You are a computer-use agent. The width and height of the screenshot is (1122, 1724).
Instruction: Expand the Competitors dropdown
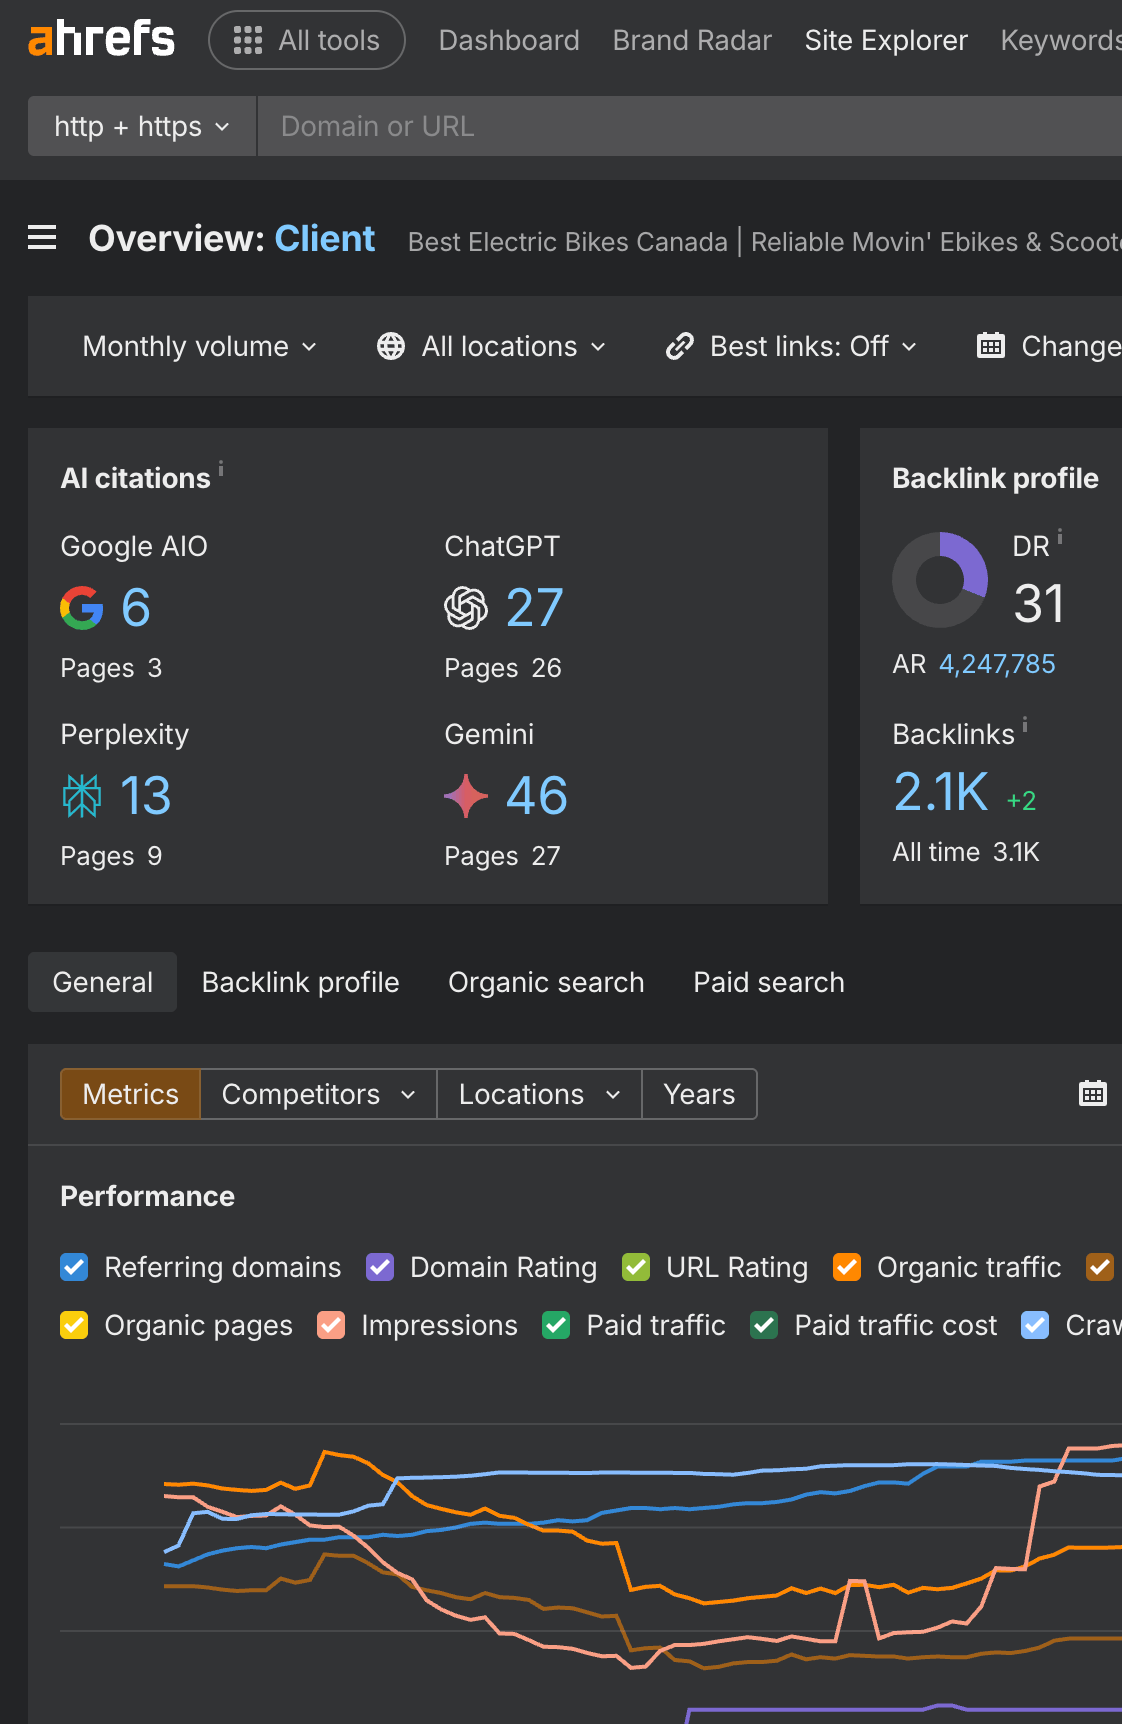coord(318,1094)
